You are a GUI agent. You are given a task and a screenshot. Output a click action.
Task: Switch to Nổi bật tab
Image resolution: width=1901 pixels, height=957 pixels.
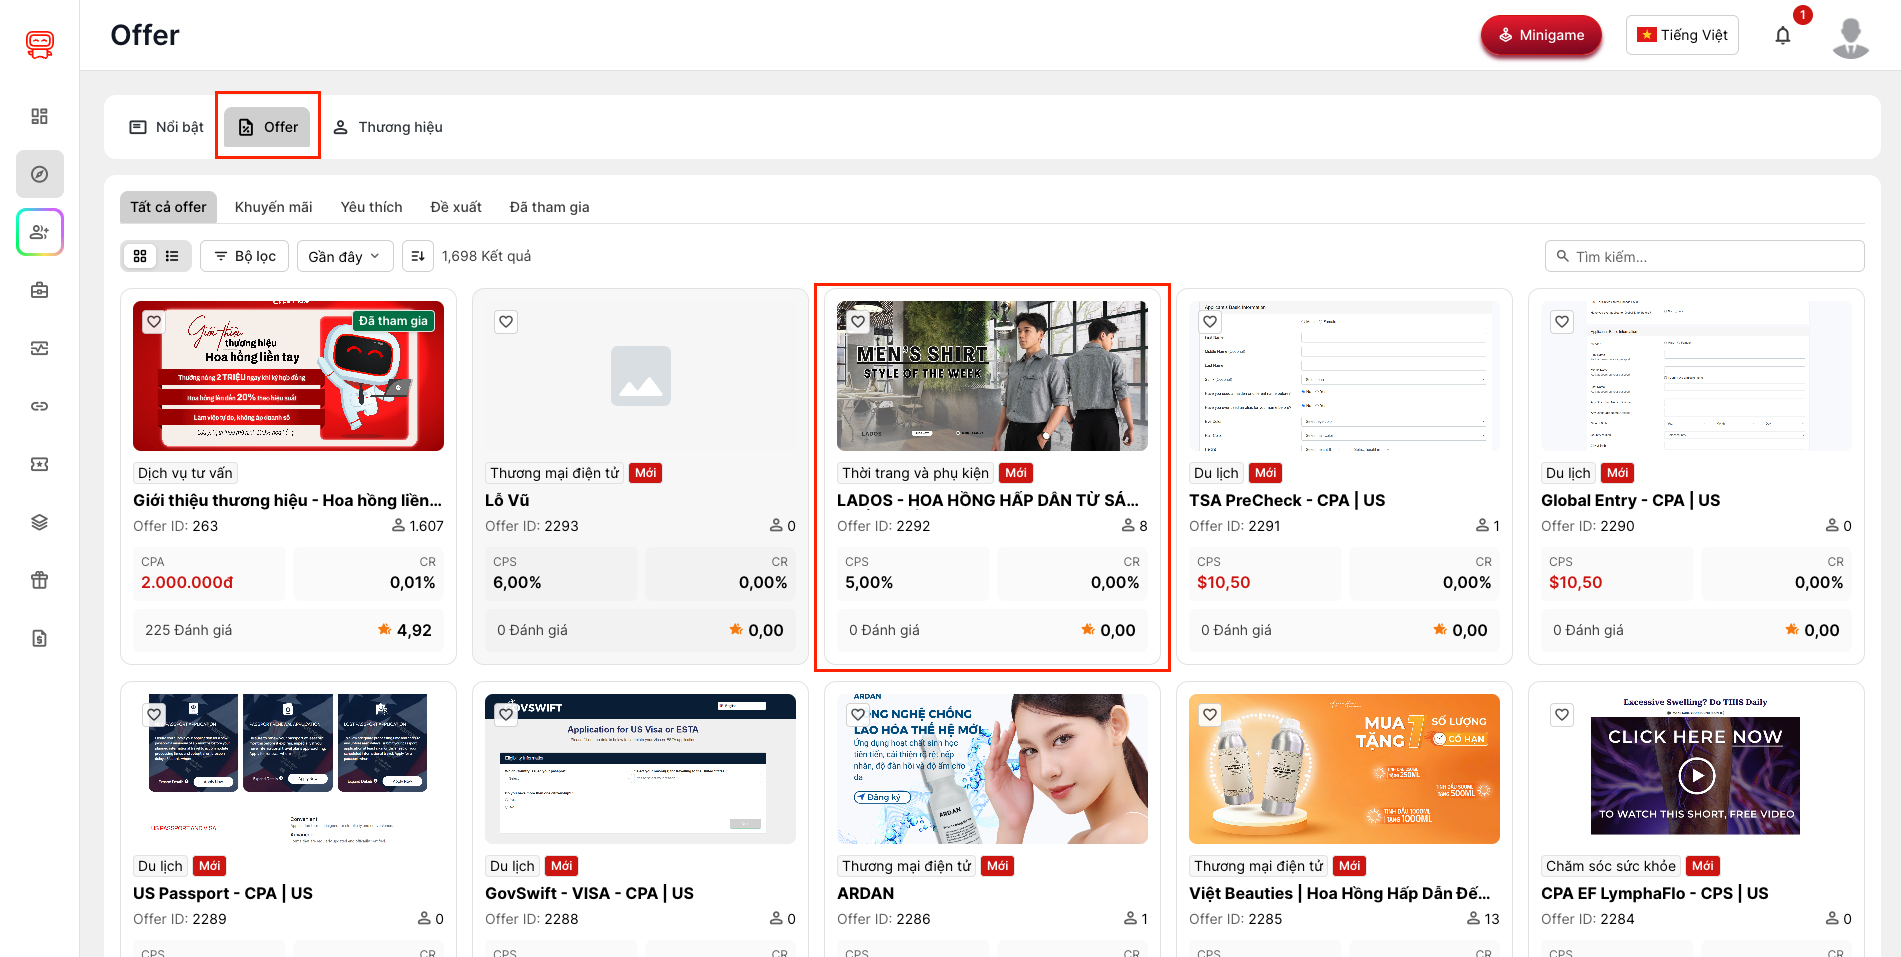click(x=167, y=127)
